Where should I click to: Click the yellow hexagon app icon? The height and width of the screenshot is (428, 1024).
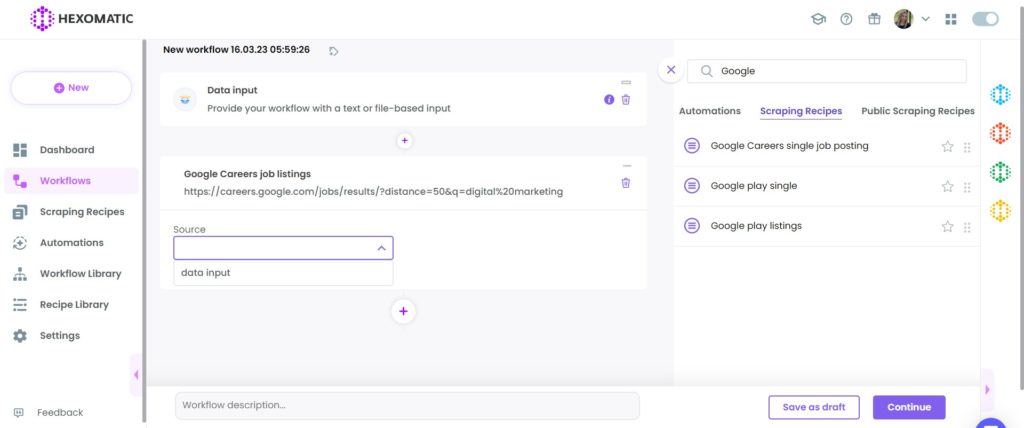1000,211
